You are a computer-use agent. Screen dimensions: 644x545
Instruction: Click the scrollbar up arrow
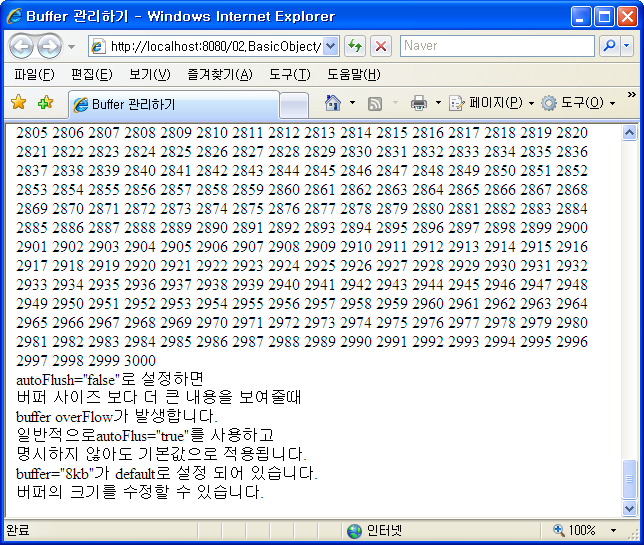(x=629, y=133)
